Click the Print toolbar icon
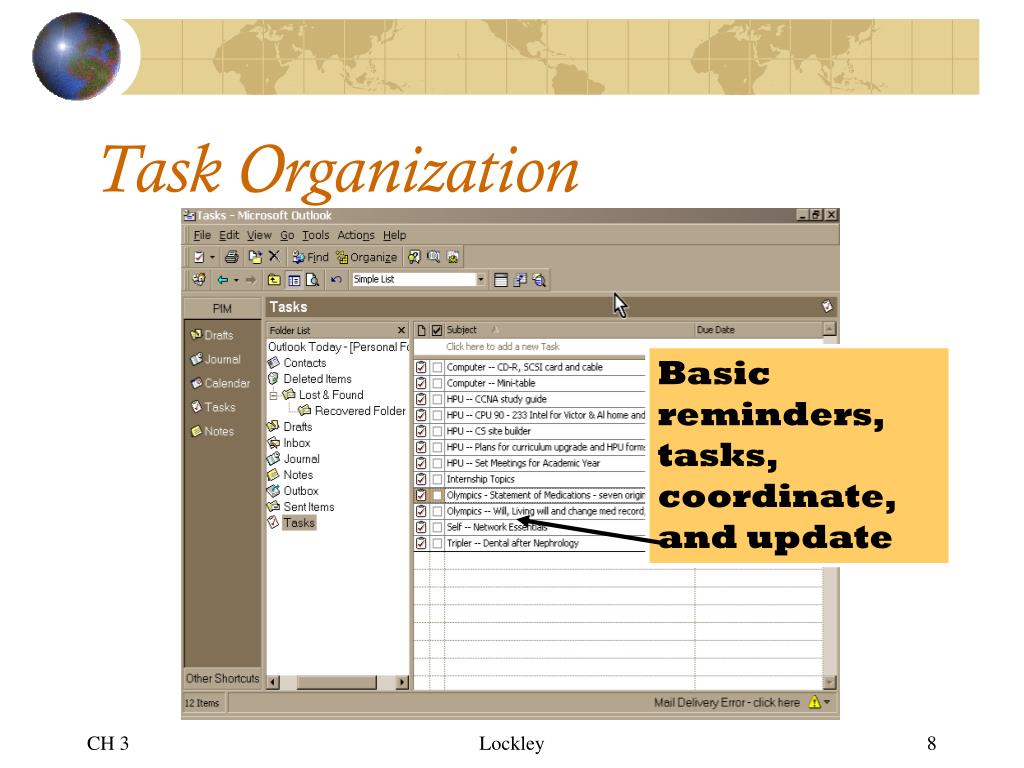 (x=232, y=257)
